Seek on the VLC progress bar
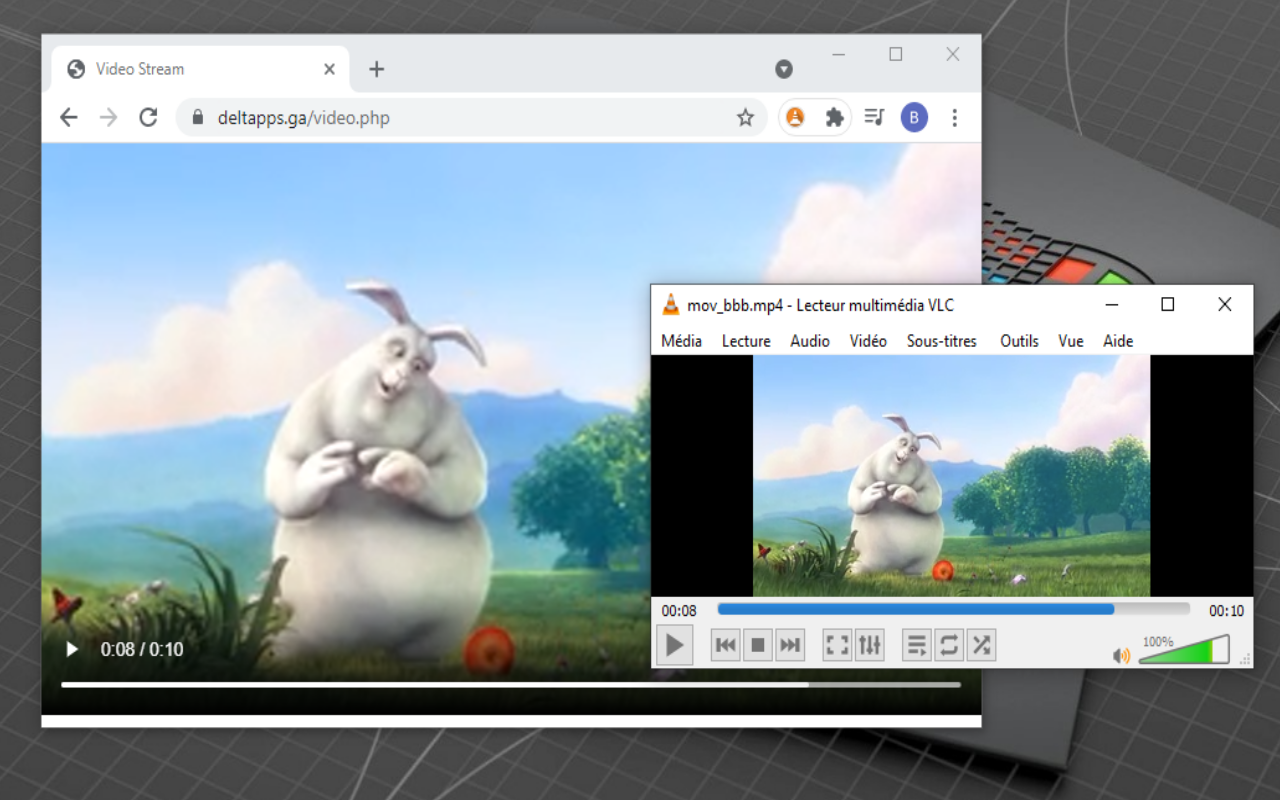Image resolution: width=1280 pixels, height=800 pixels. click(x=954, y=609)
